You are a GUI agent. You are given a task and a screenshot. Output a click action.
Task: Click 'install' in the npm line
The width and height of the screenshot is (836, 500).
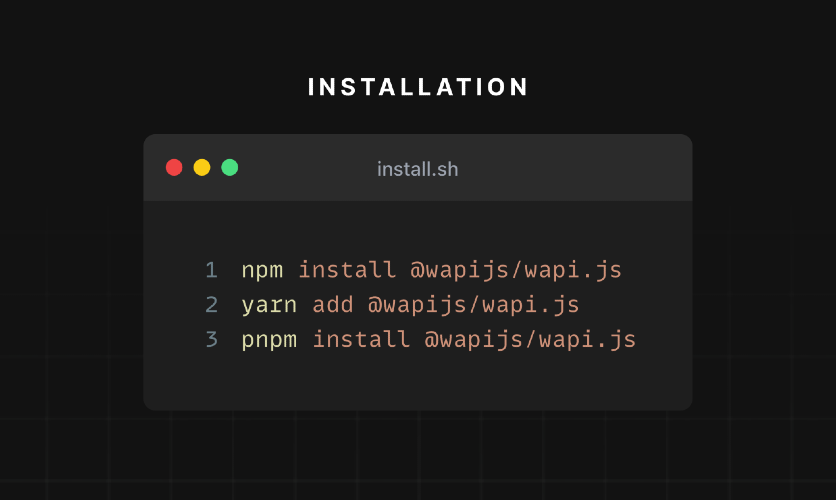[347, 270]
